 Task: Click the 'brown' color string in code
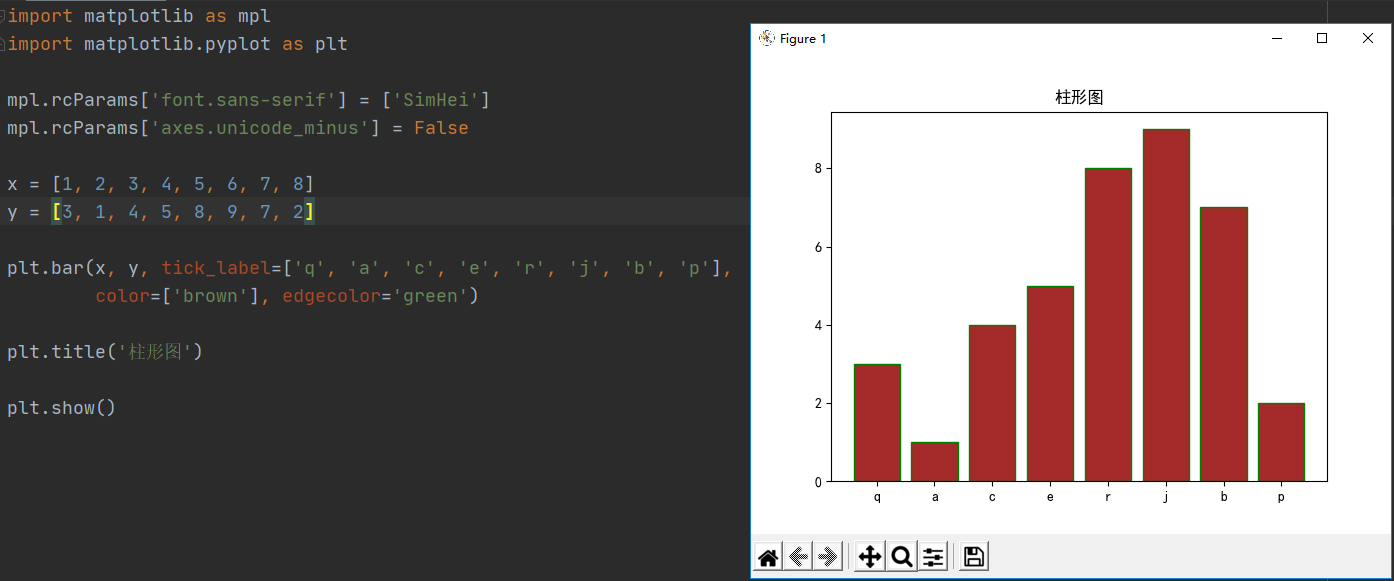(x=211, y=296)
